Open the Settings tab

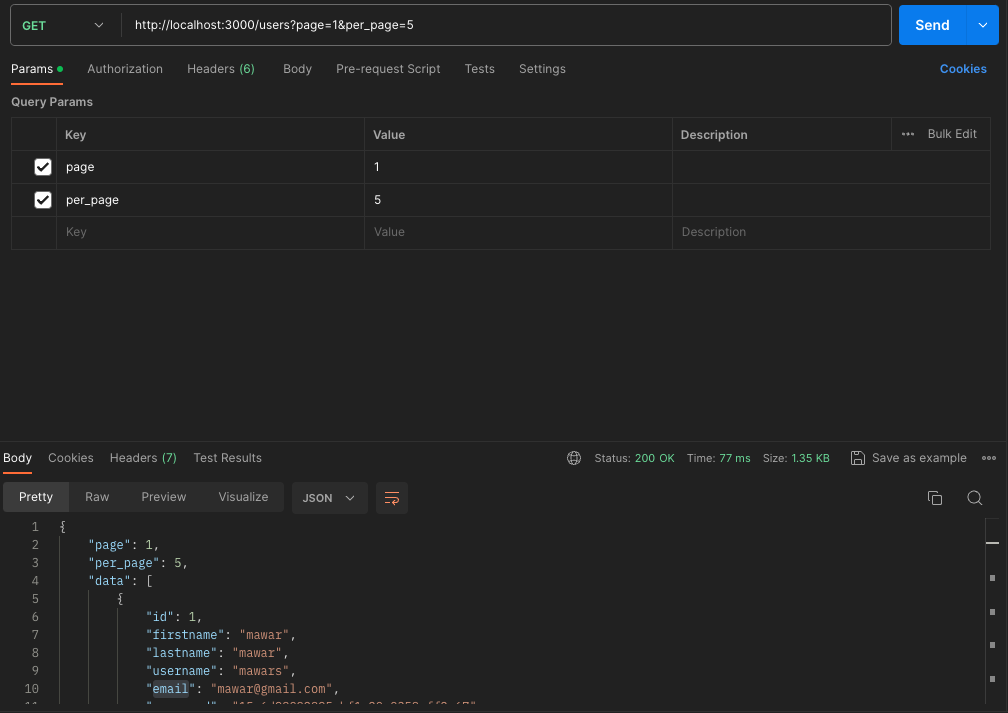coord(542,69)
